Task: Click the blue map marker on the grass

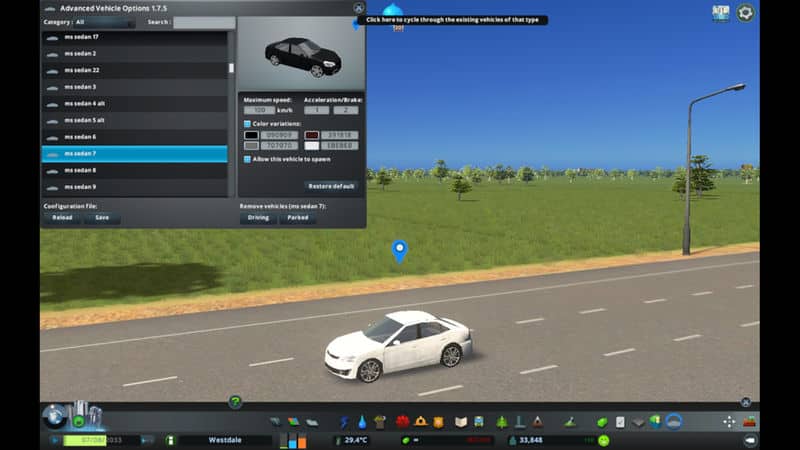Action: tap(399, 249)
